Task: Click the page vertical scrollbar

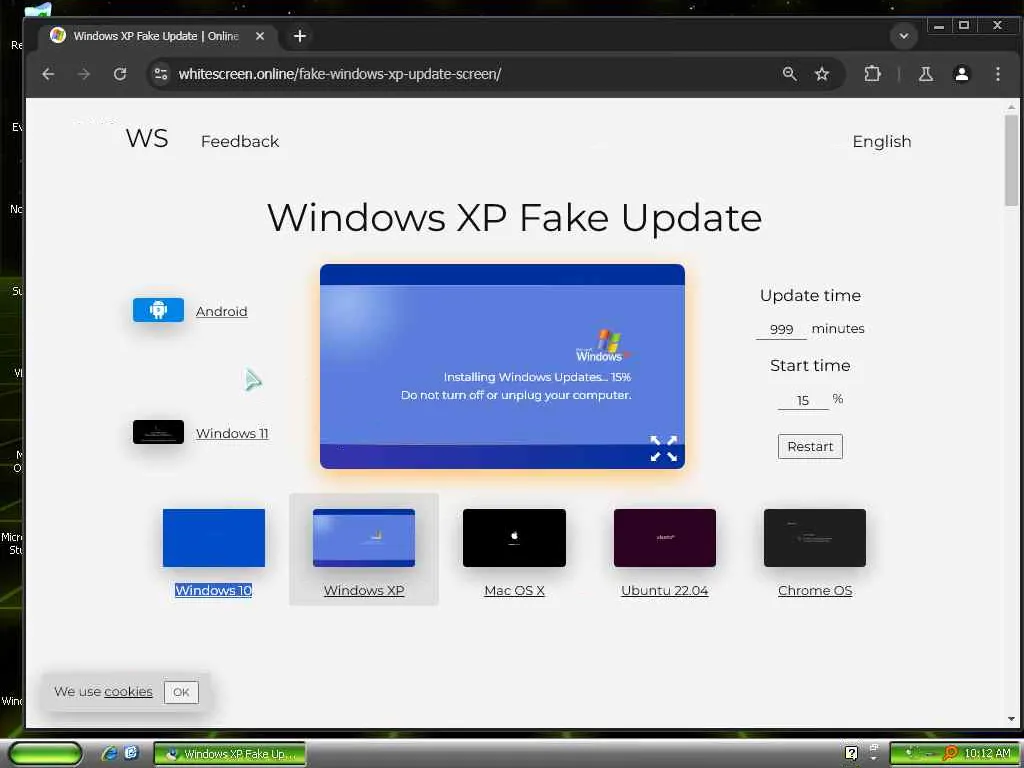Action: point(1011,160)
